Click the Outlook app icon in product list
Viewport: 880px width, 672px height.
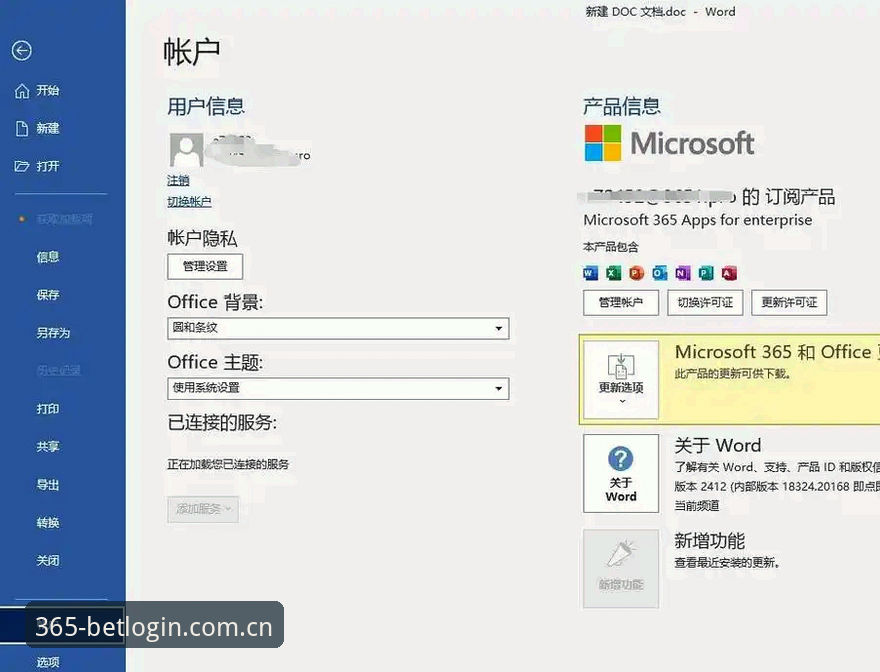click(x=659, y=273)
